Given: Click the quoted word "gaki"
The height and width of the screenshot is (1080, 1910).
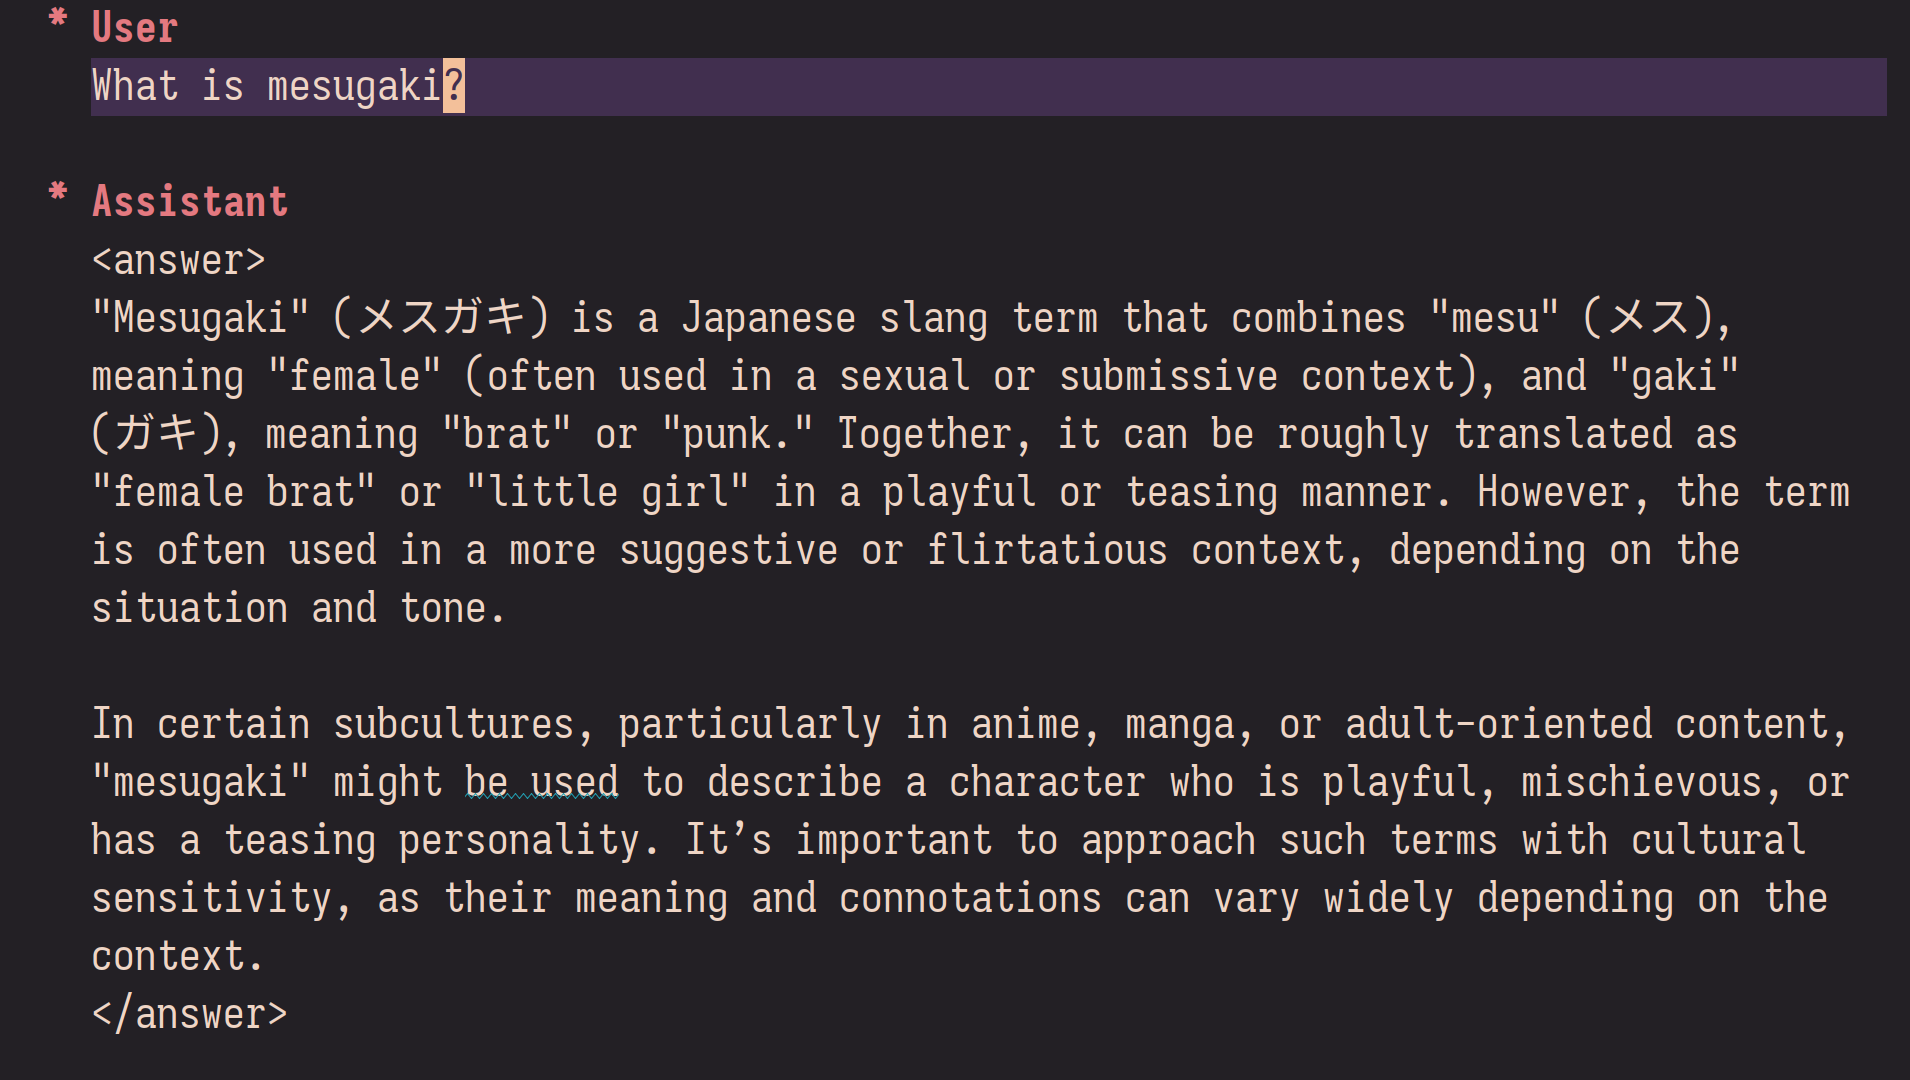Looking at the screenshot, I should [1675, 375].
